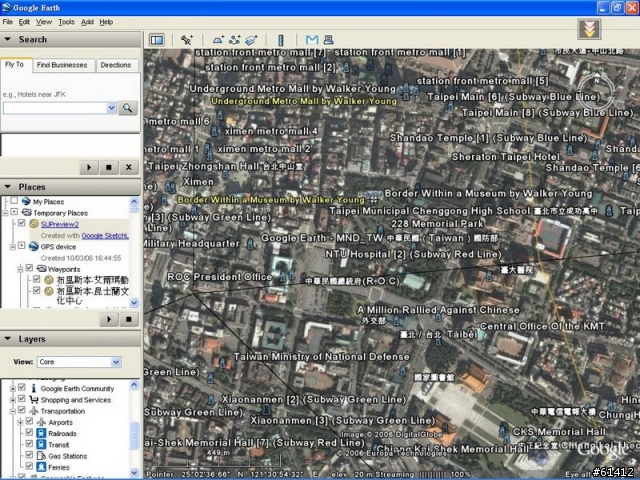The height and width of the screenshot is (480, 640).
Task: Click the Fly To search input field
Action: coord(59,108)
